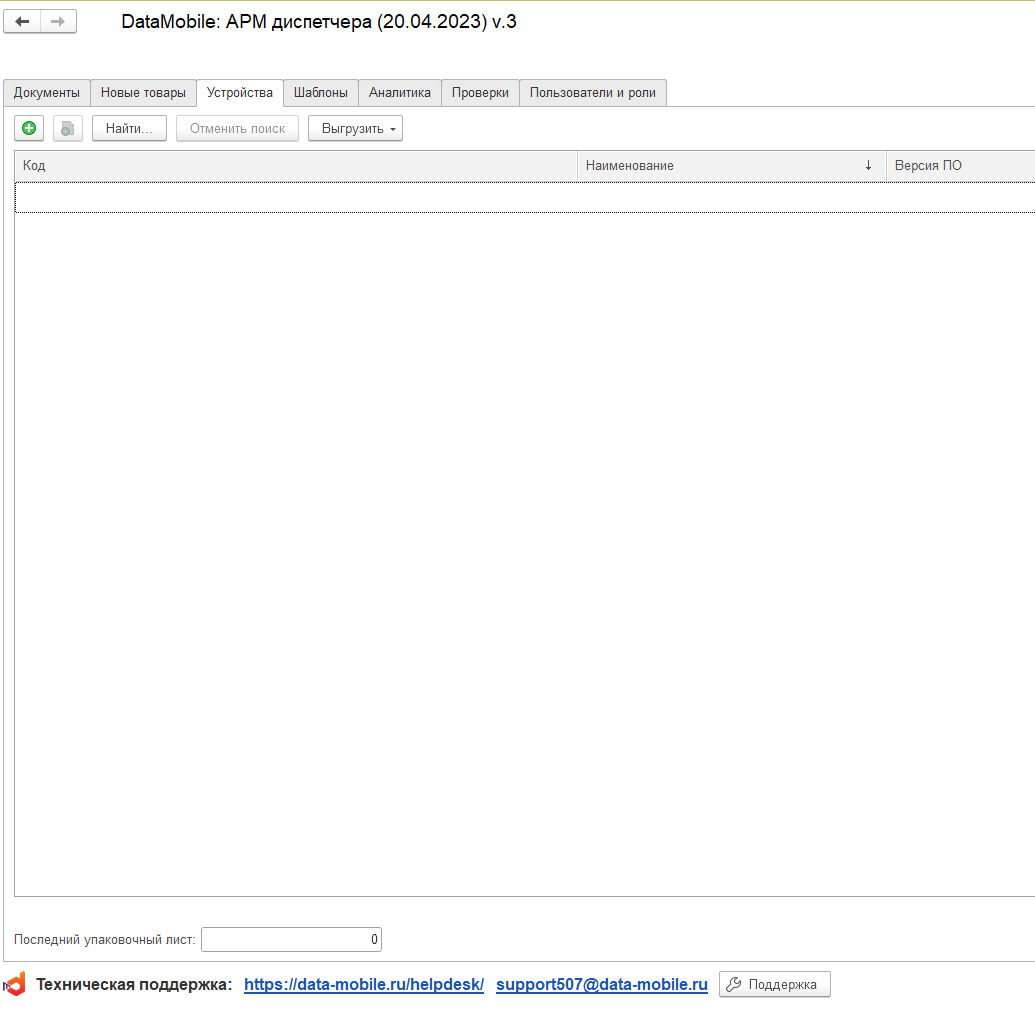Go to the Аналитика tab
Image resolution: width=1035 pixels, height=1010 pixels.
399,93
